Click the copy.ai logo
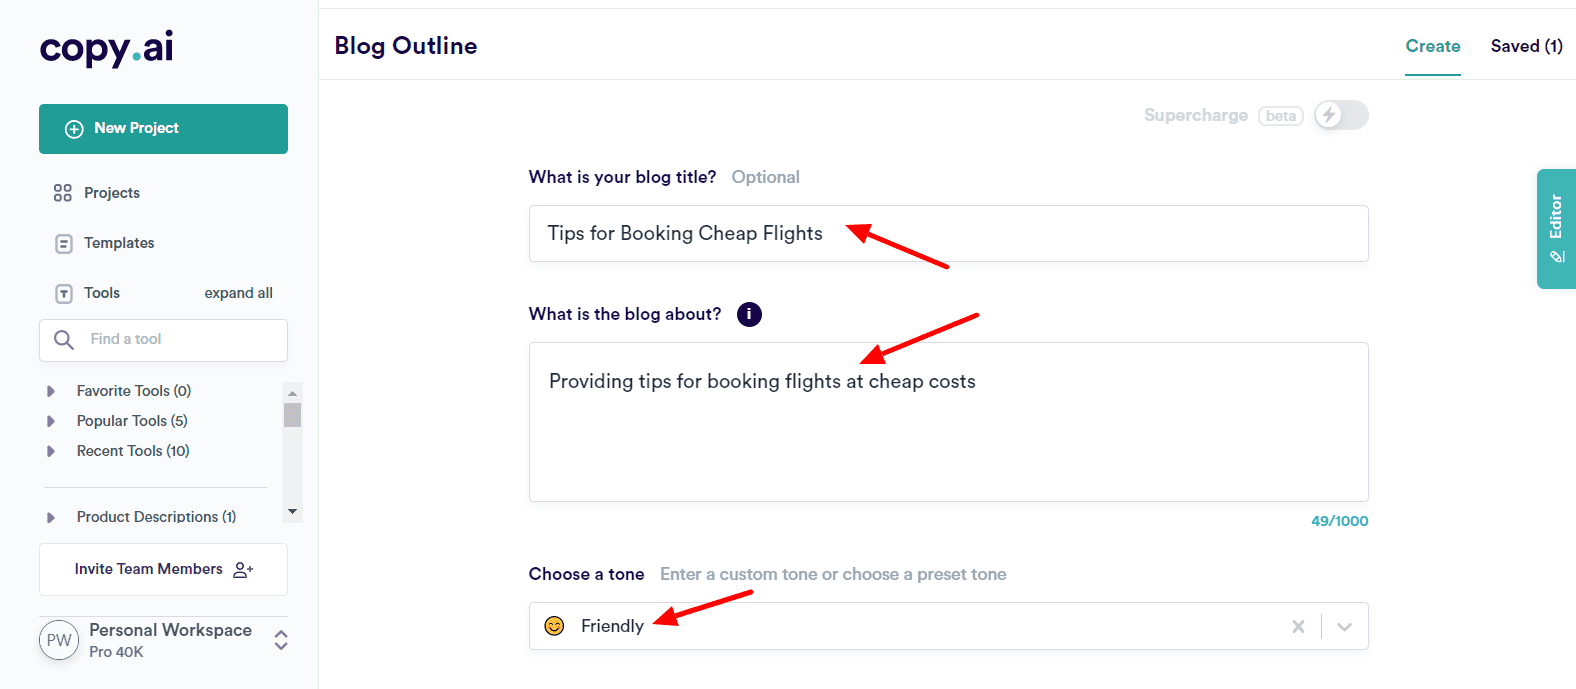 [106, 48]
